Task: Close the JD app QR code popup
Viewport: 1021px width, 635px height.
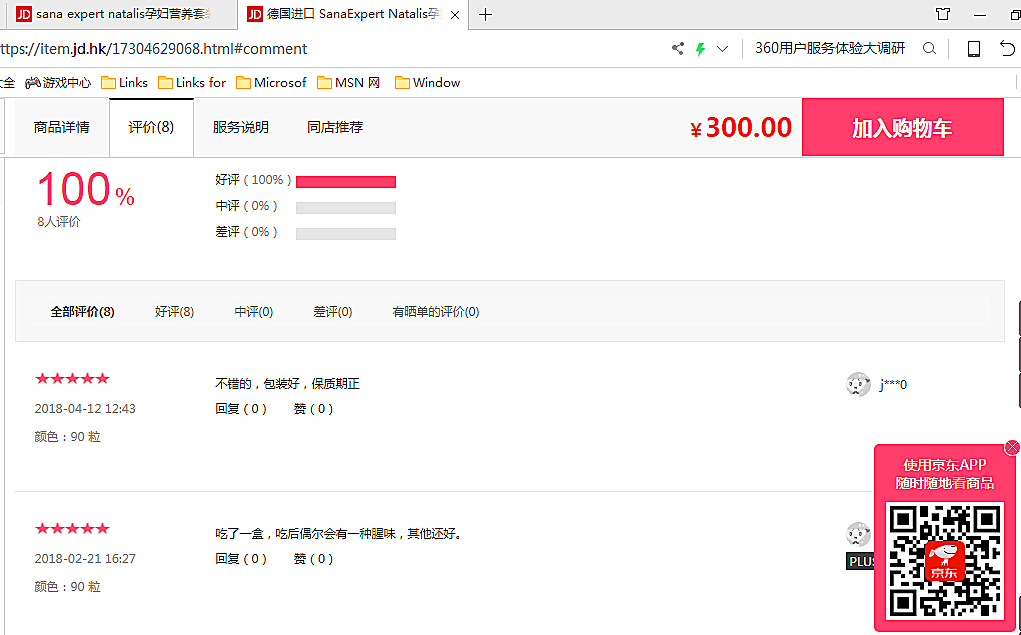Action: [1012, 447]
